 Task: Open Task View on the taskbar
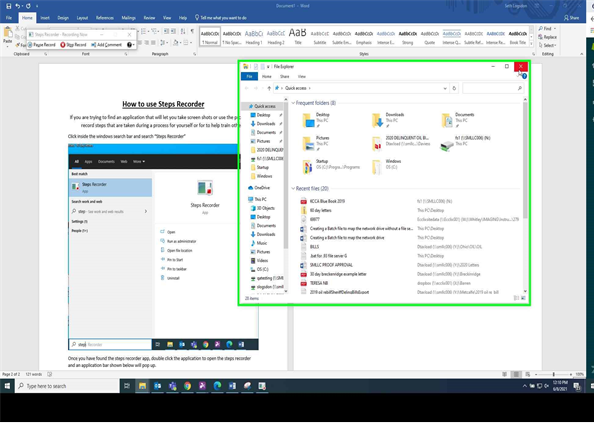pyautogui.click(x=127, y=386)
